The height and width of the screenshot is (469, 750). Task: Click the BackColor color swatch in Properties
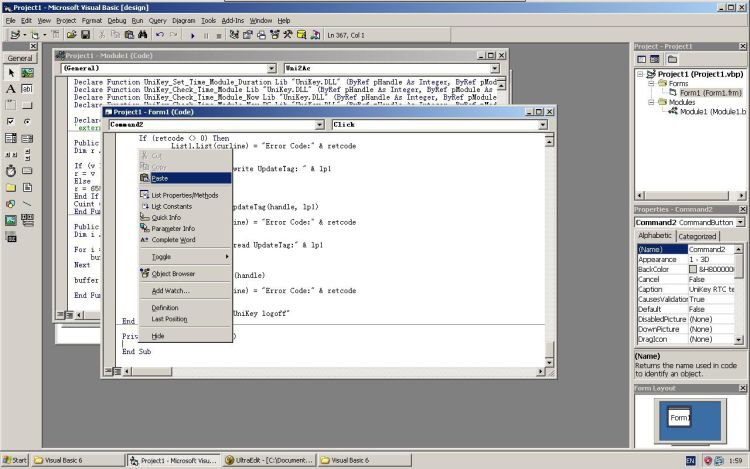pos(693,269)
